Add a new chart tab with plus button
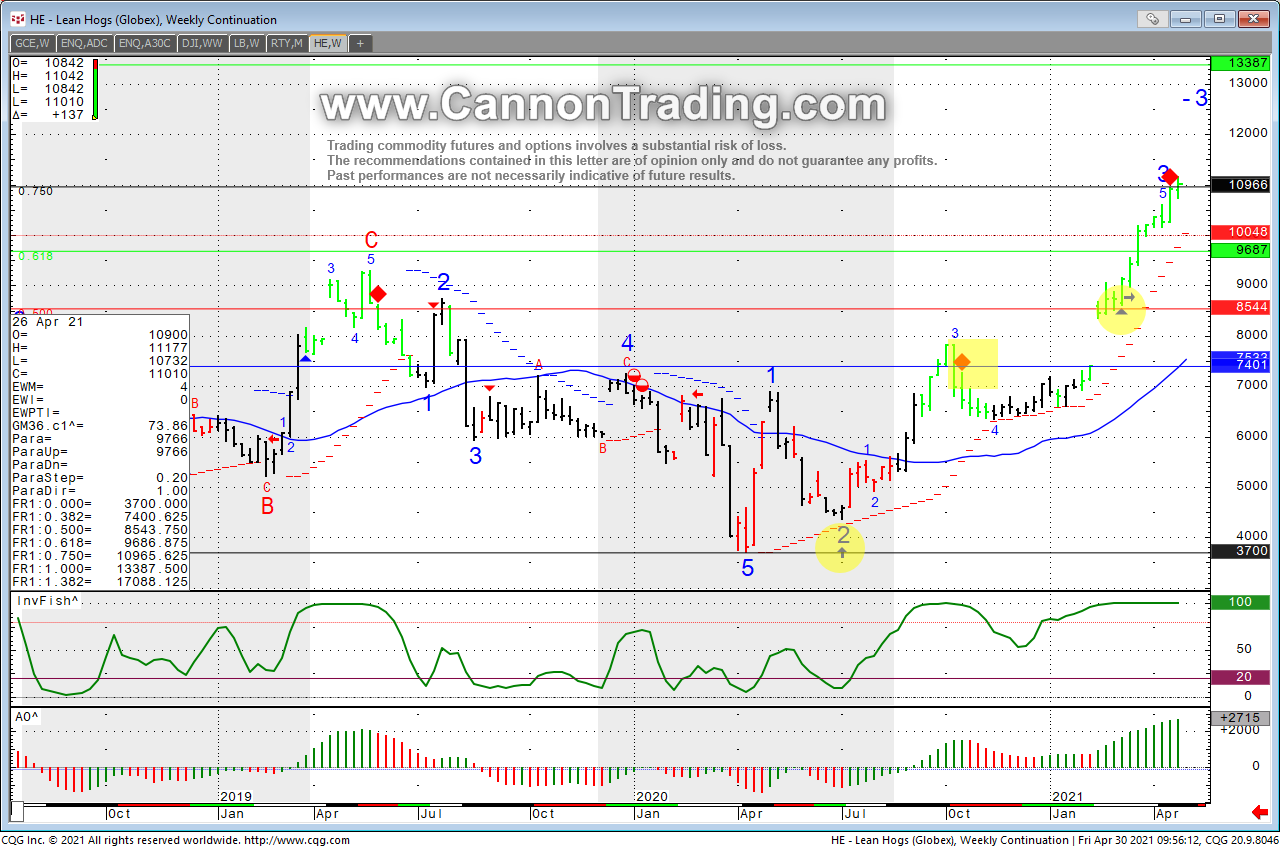 (360, 43)
